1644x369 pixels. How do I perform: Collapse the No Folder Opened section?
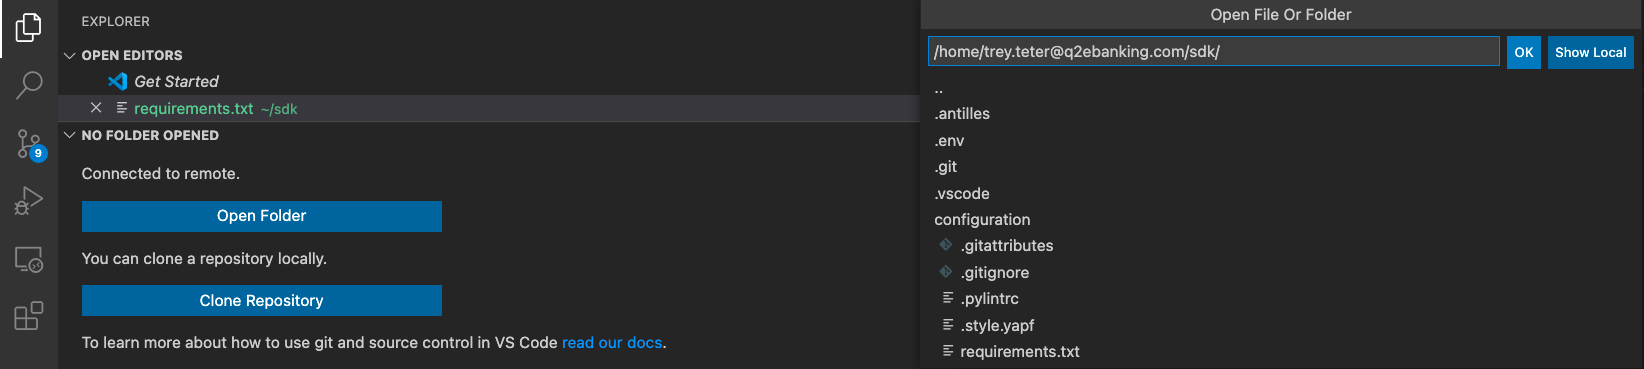click(x=70, y=135)
